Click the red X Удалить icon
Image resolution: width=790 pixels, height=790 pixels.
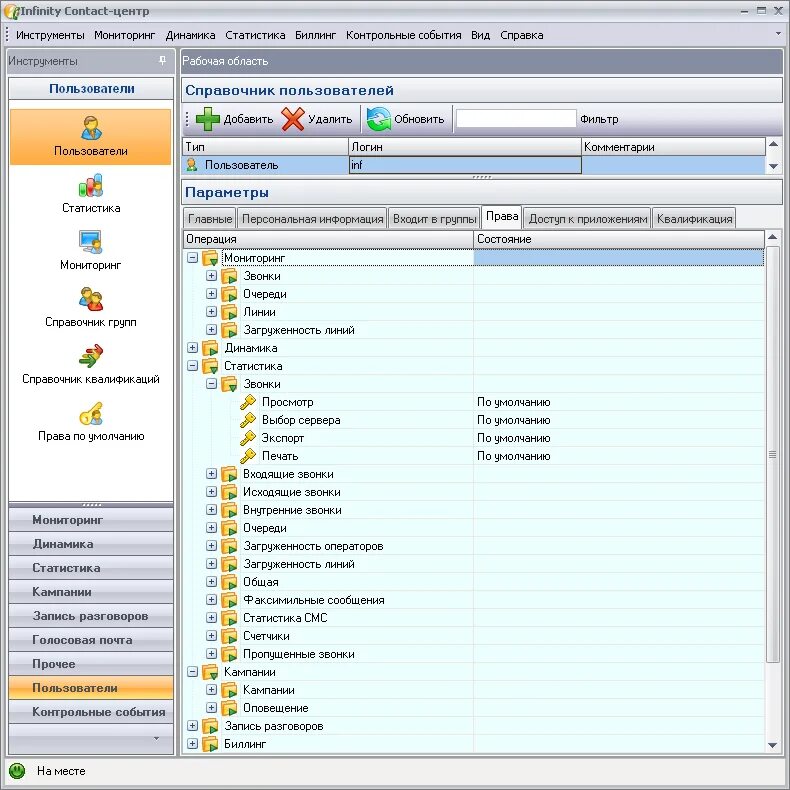(293, 119)
